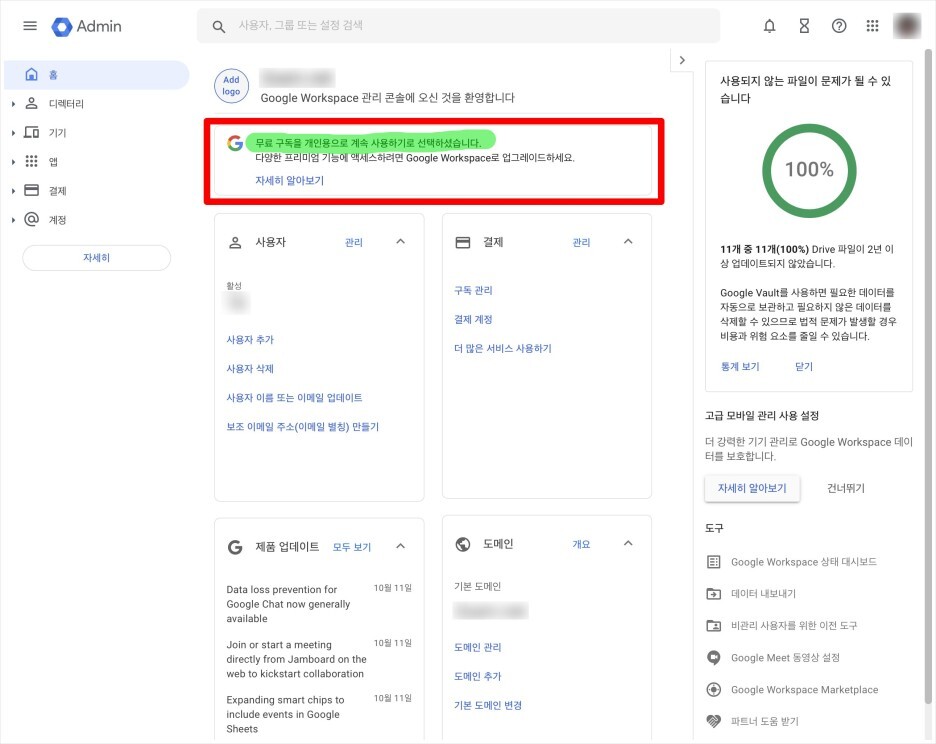
Task: Open the help question mark icon
Action: click(x=839, y=26)
